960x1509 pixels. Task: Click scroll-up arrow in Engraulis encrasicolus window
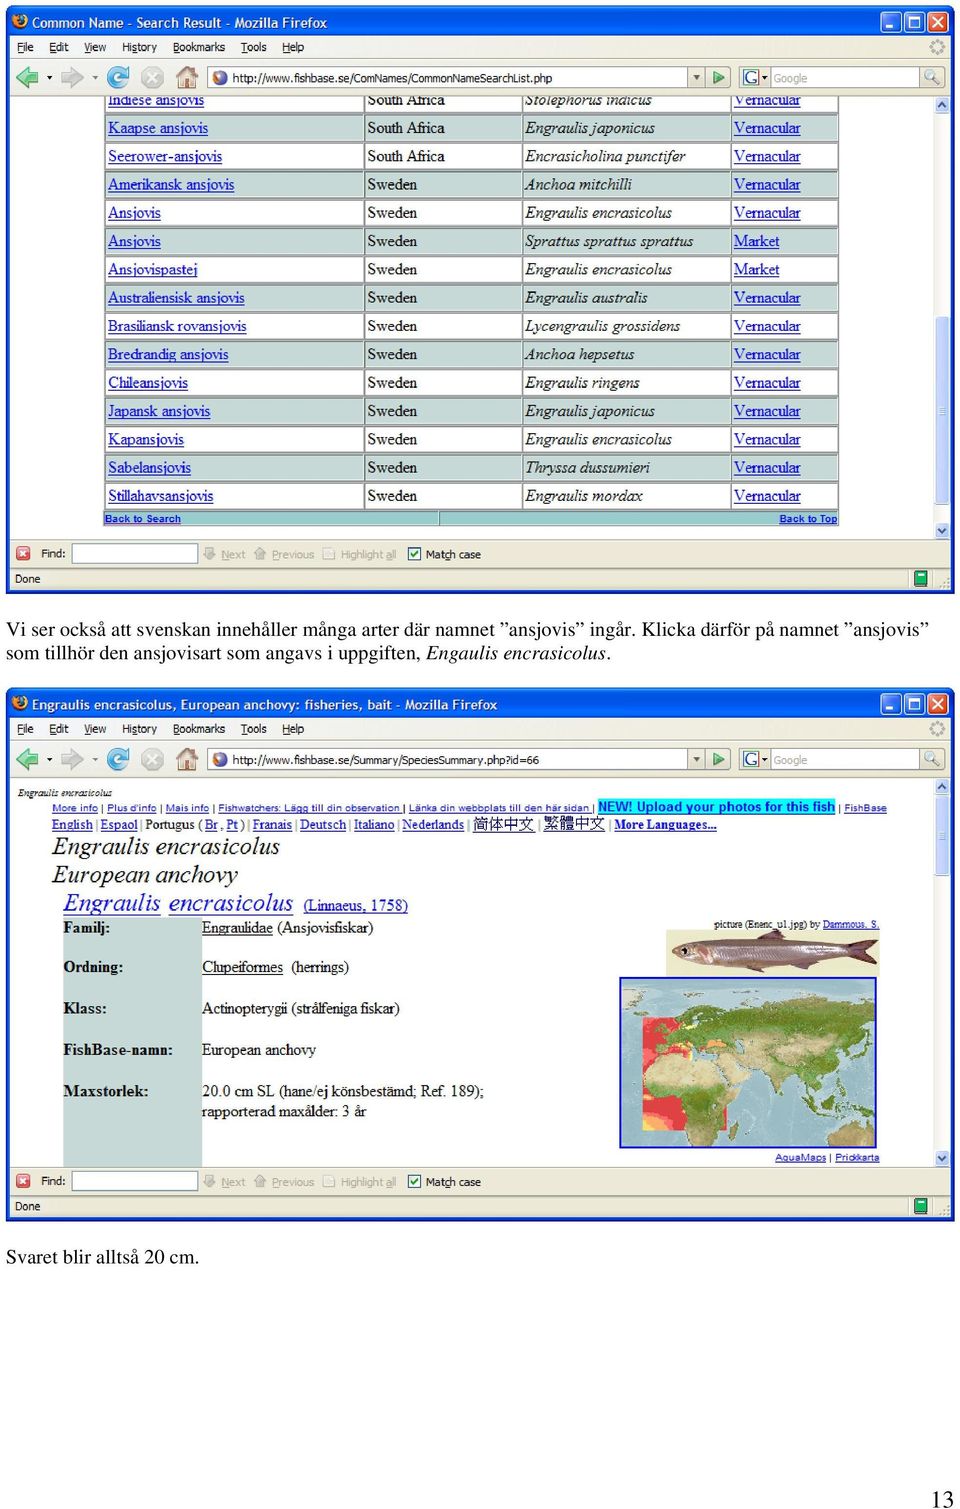point(941,787)
